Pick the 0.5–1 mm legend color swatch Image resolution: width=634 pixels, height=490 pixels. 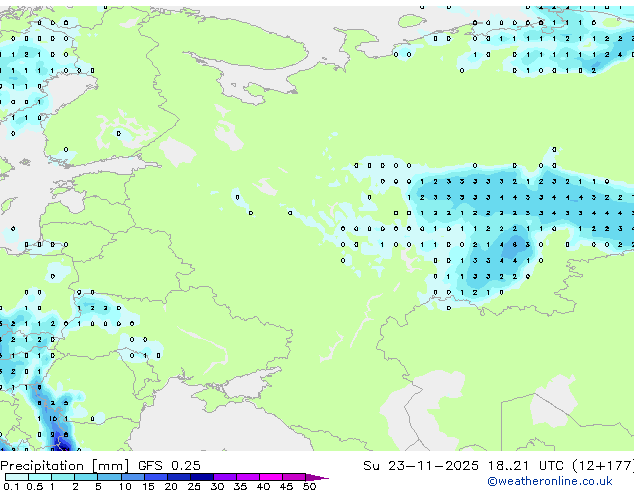point(40,477)
